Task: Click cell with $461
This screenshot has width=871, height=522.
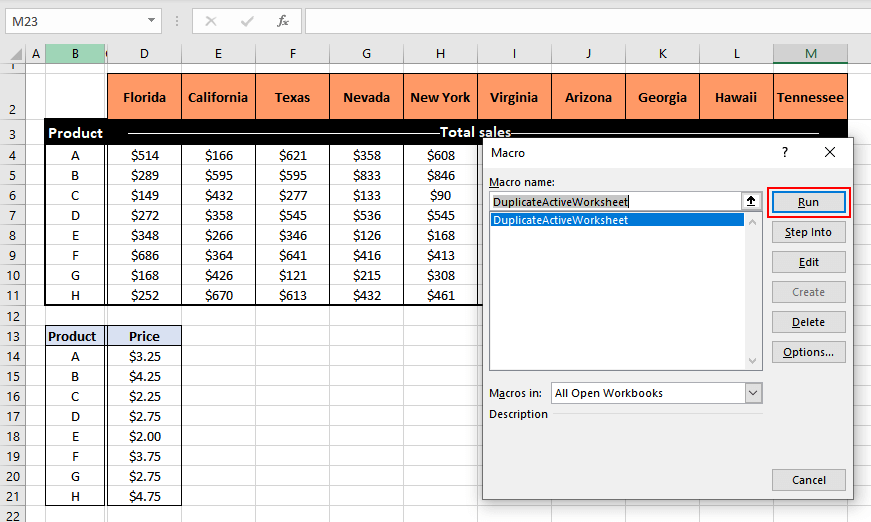Action: (440, 295)
